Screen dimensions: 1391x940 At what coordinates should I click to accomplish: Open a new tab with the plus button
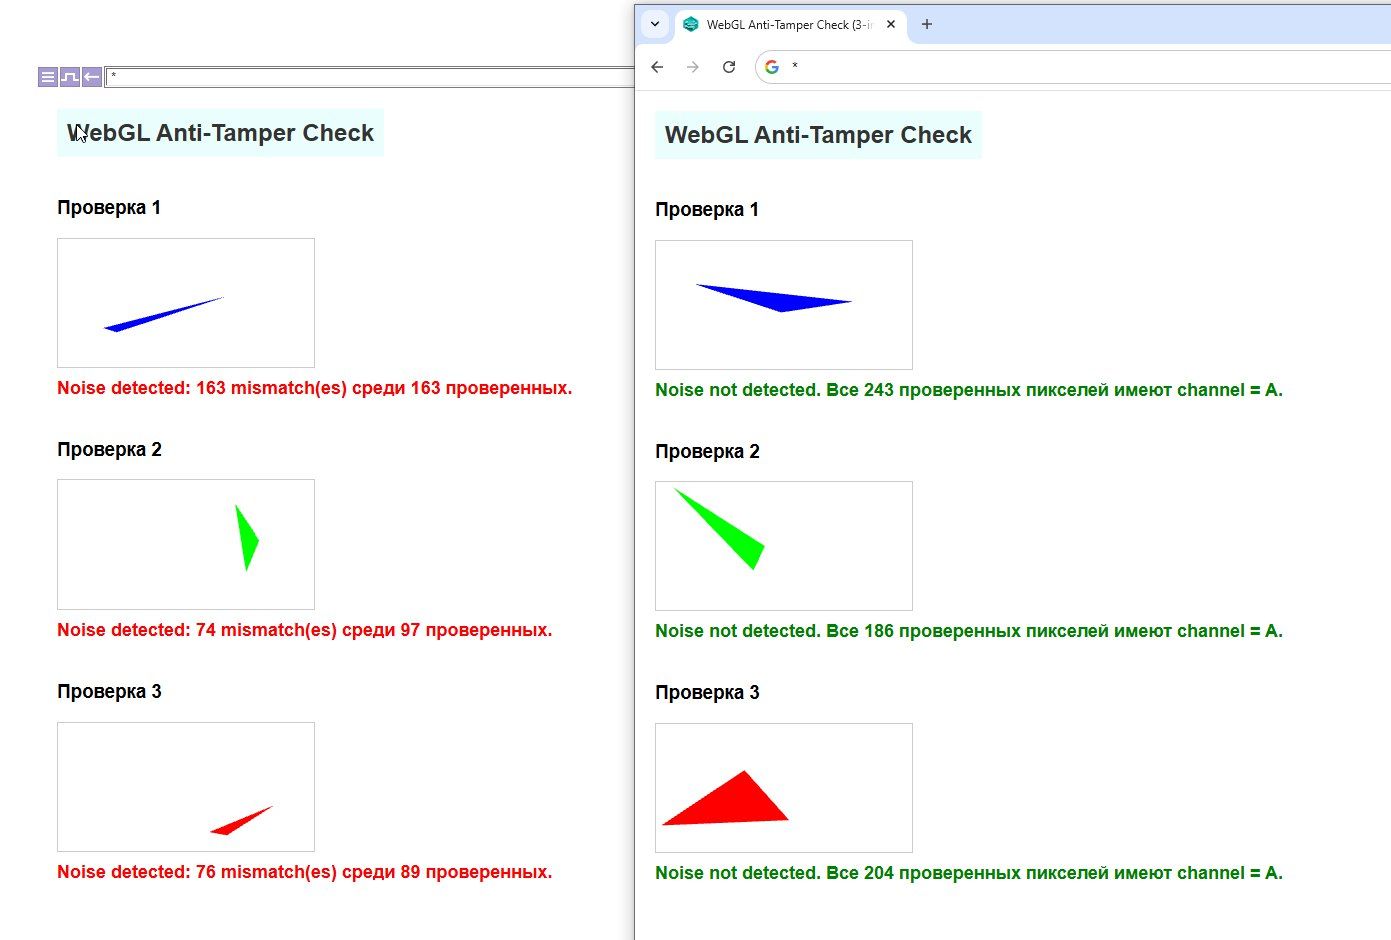pos(926,24)
